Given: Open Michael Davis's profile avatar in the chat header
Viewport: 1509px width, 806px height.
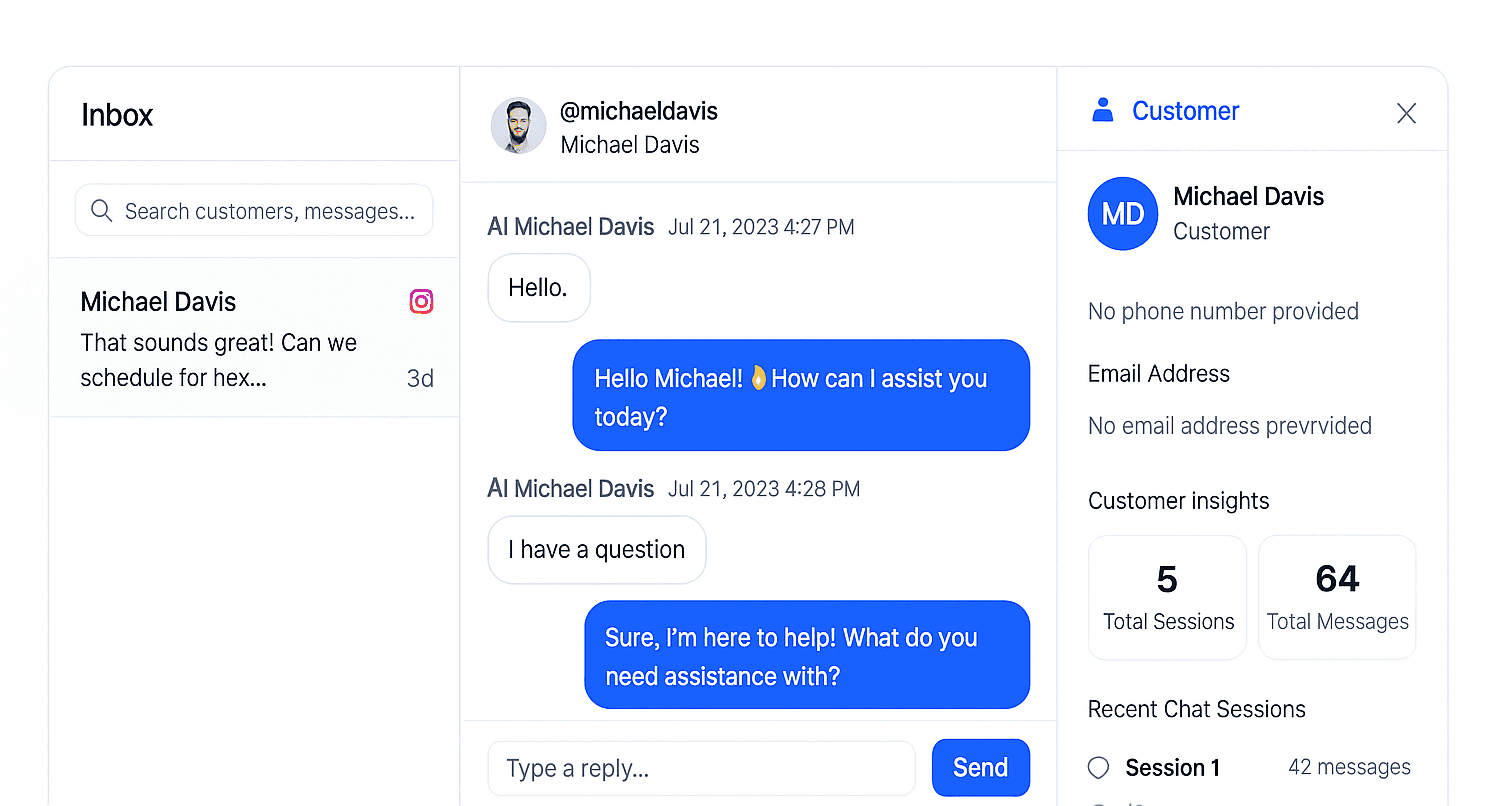Looking at the screenshot, I should coord(518,125).
